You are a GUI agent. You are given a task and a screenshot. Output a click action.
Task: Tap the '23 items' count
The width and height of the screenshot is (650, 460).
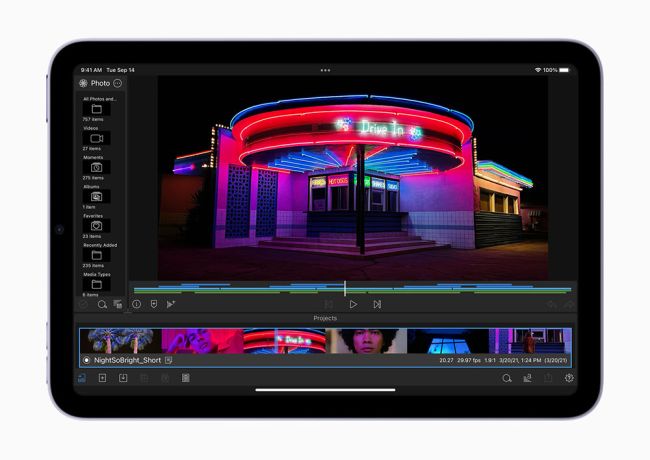(x=92, y=236)
